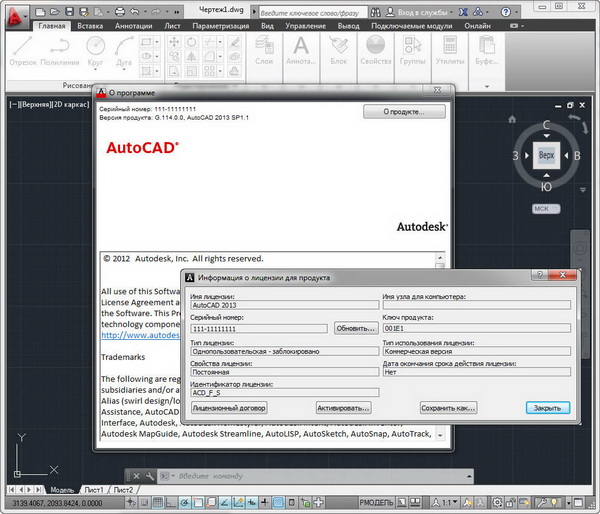The height and width of the screenshot is (514, 600).
Task: Click the Закрыть button in license dialog
Action: tap(548, 408)
